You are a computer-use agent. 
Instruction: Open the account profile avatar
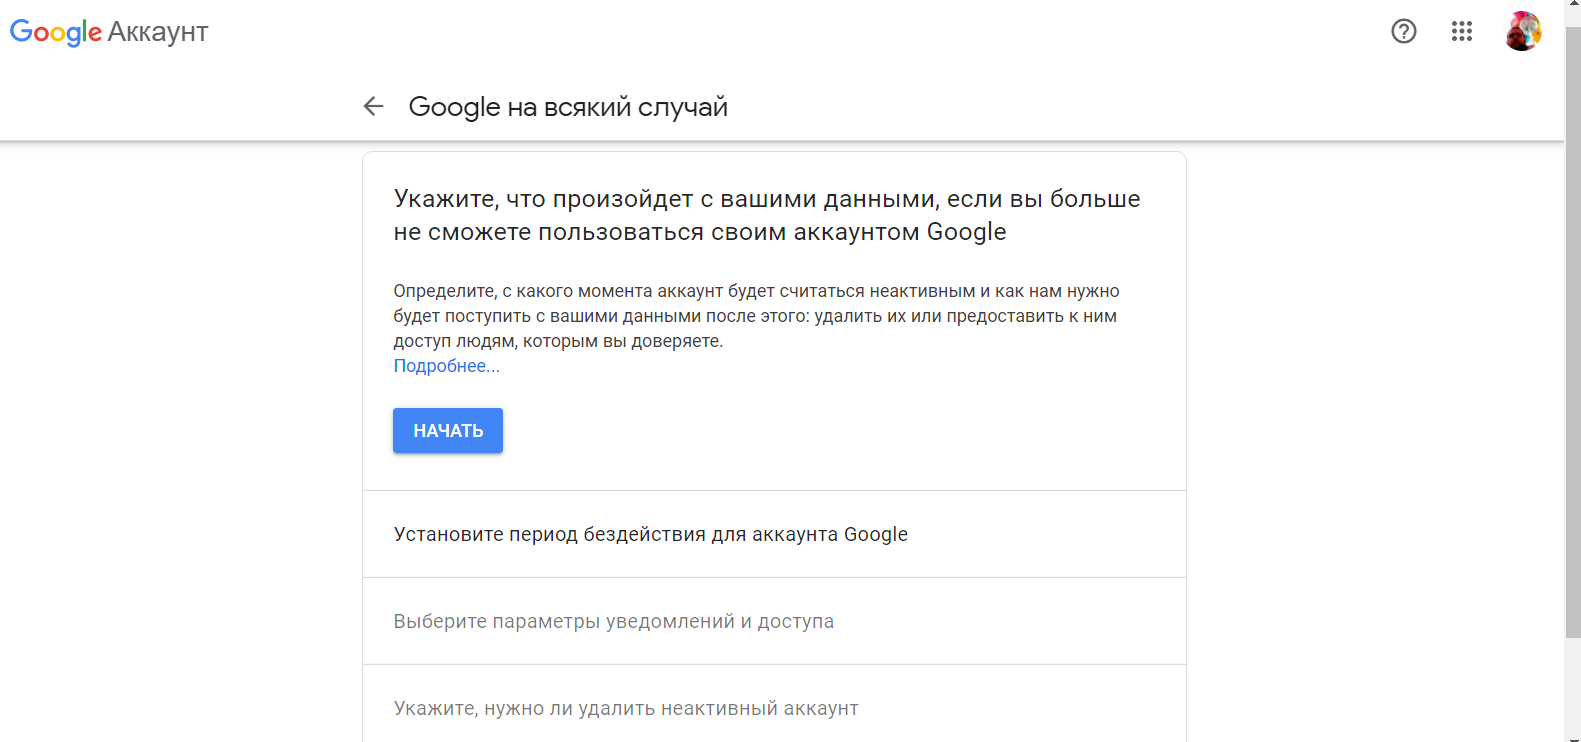pos(1523,31)
